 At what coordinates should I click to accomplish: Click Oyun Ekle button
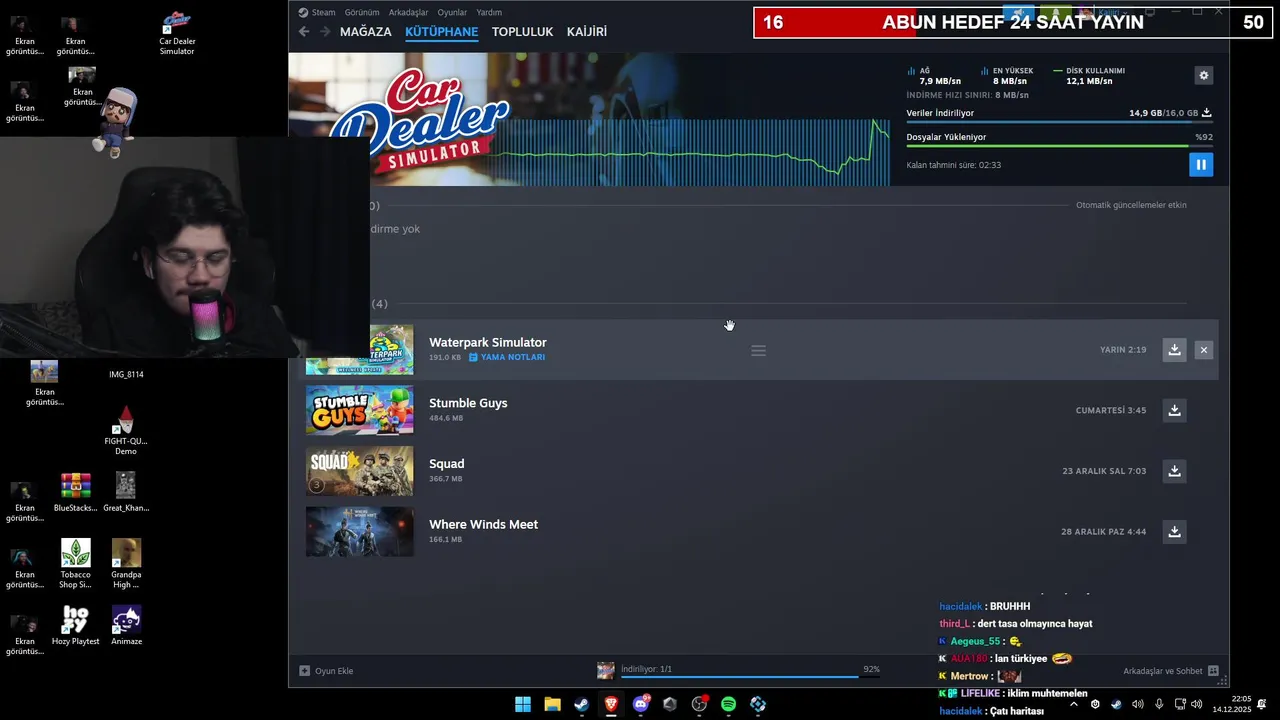pos(327,671)
